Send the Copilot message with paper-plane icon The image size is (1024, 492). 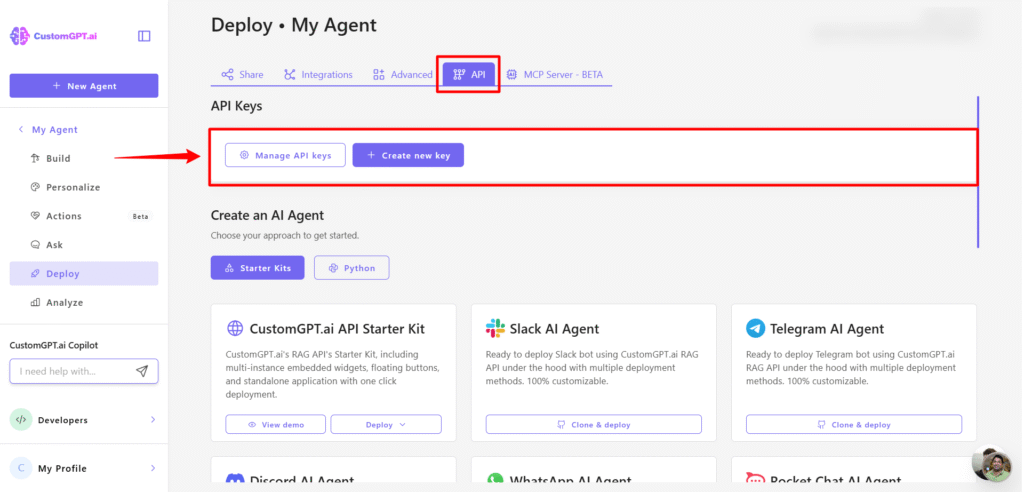coord(142,371)
